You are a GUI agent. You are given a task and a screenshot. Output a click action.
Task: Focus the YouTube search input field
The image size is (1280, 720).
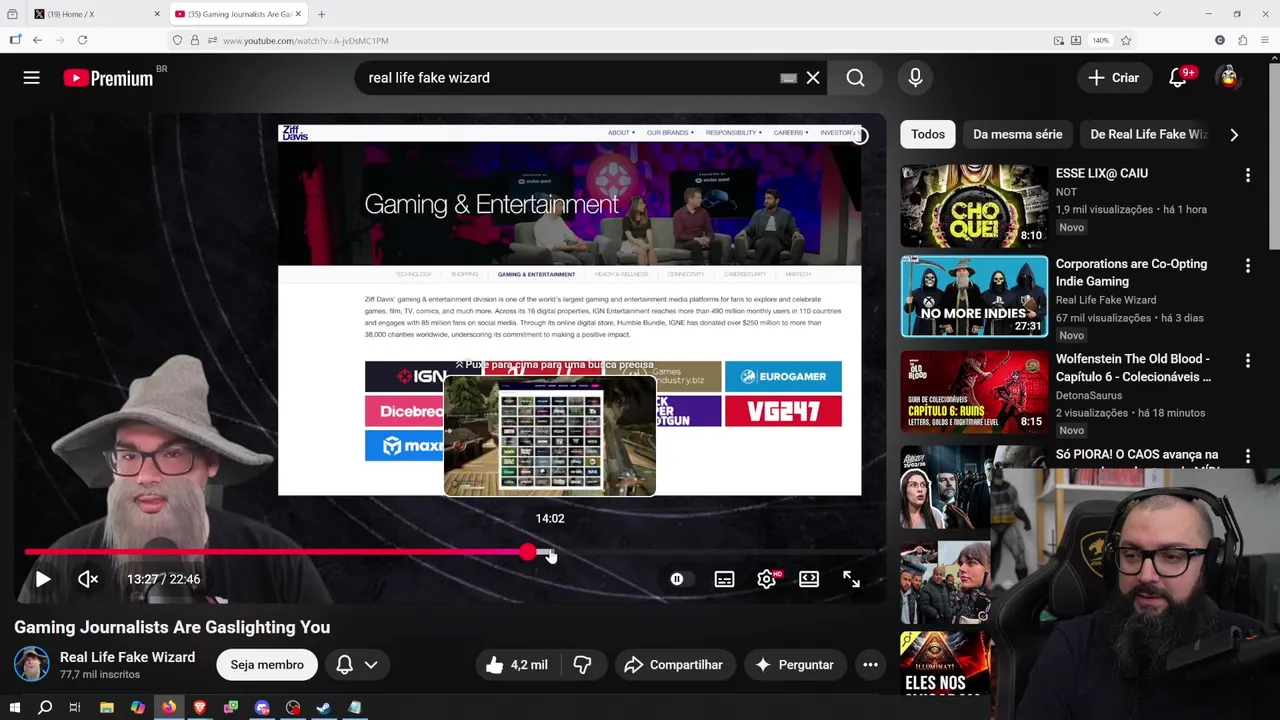[570, 78]
